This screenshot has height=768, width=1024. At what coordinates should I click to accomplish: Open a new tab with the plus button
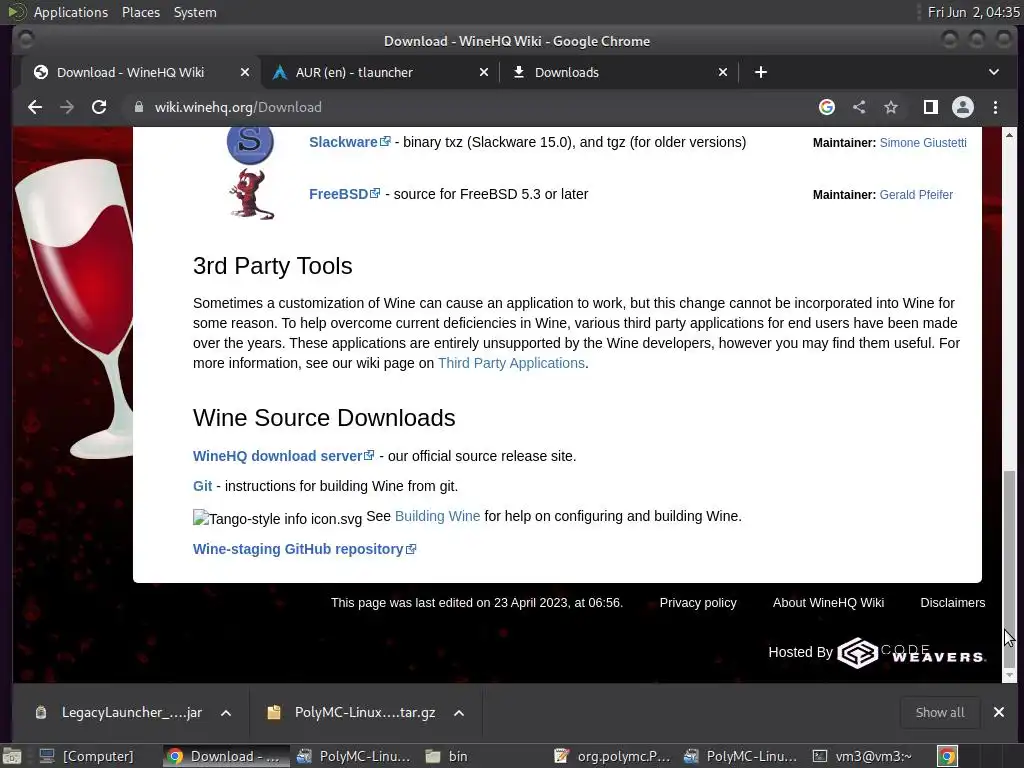coord(761,72)
